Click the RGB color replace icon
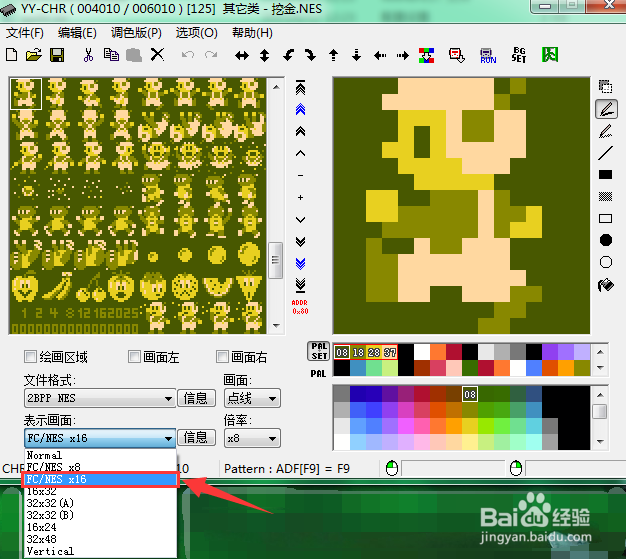The image size is (626, 559). (426, 55)
